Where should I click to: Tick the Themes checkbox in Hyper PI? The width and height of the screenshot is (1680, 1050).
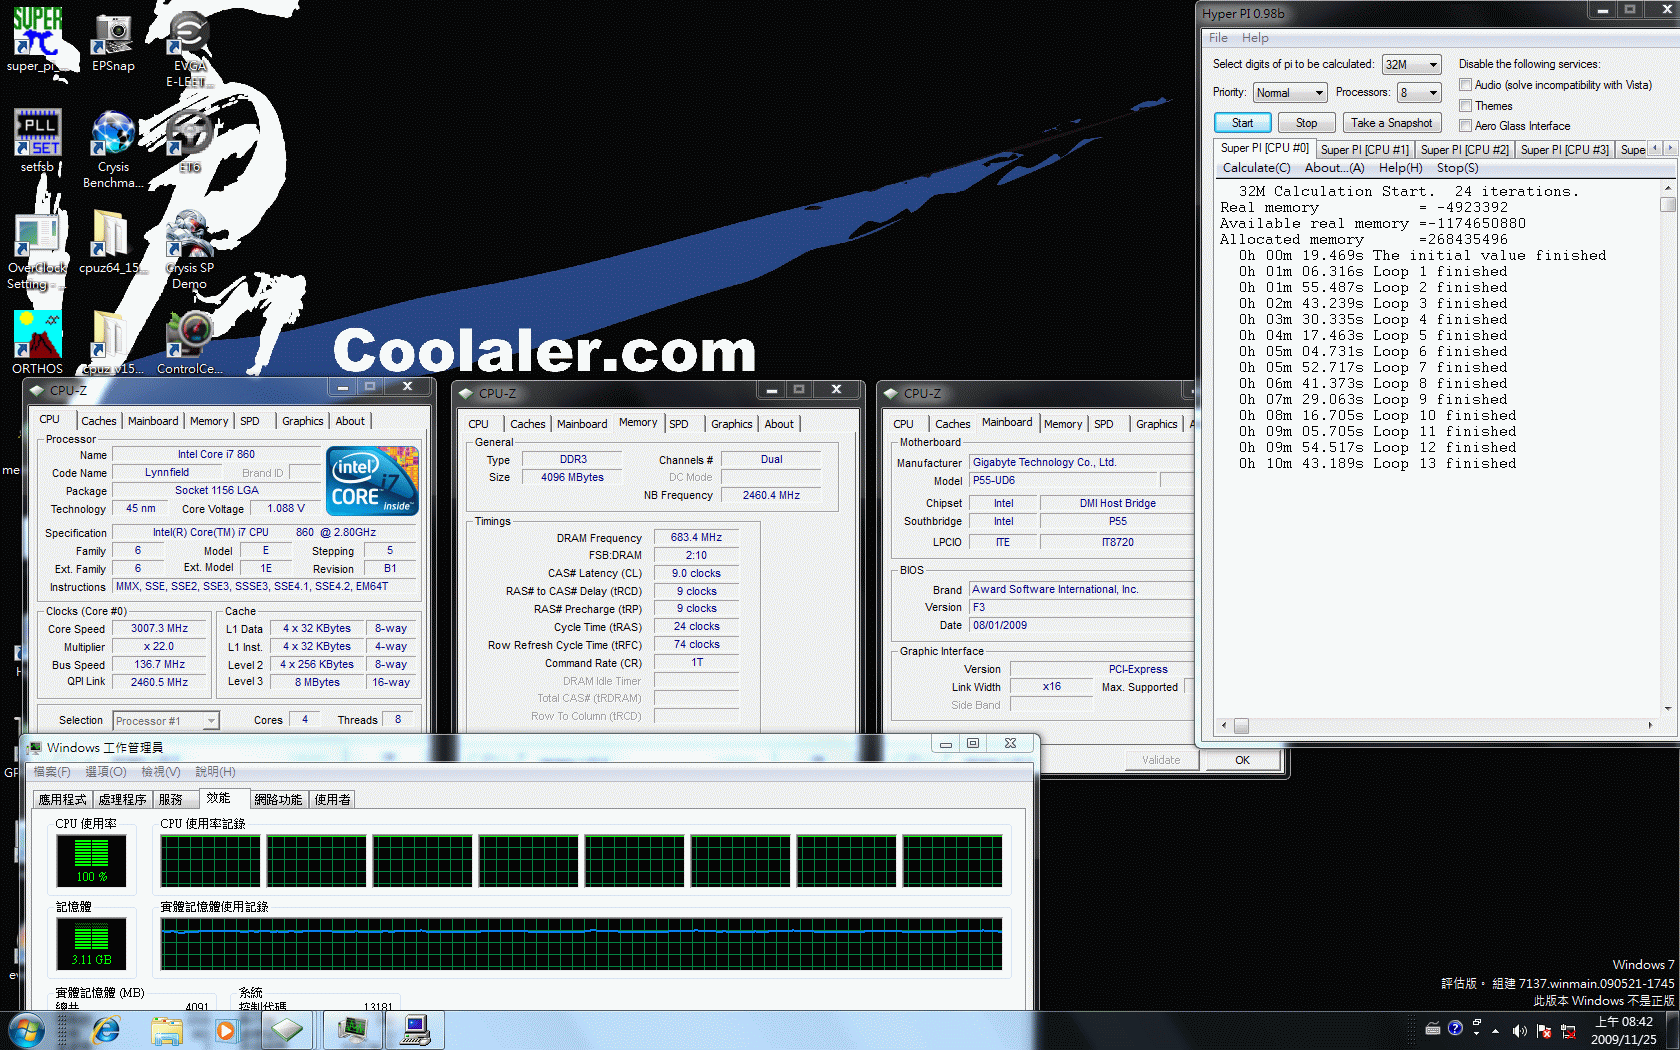click(1466, 106)
